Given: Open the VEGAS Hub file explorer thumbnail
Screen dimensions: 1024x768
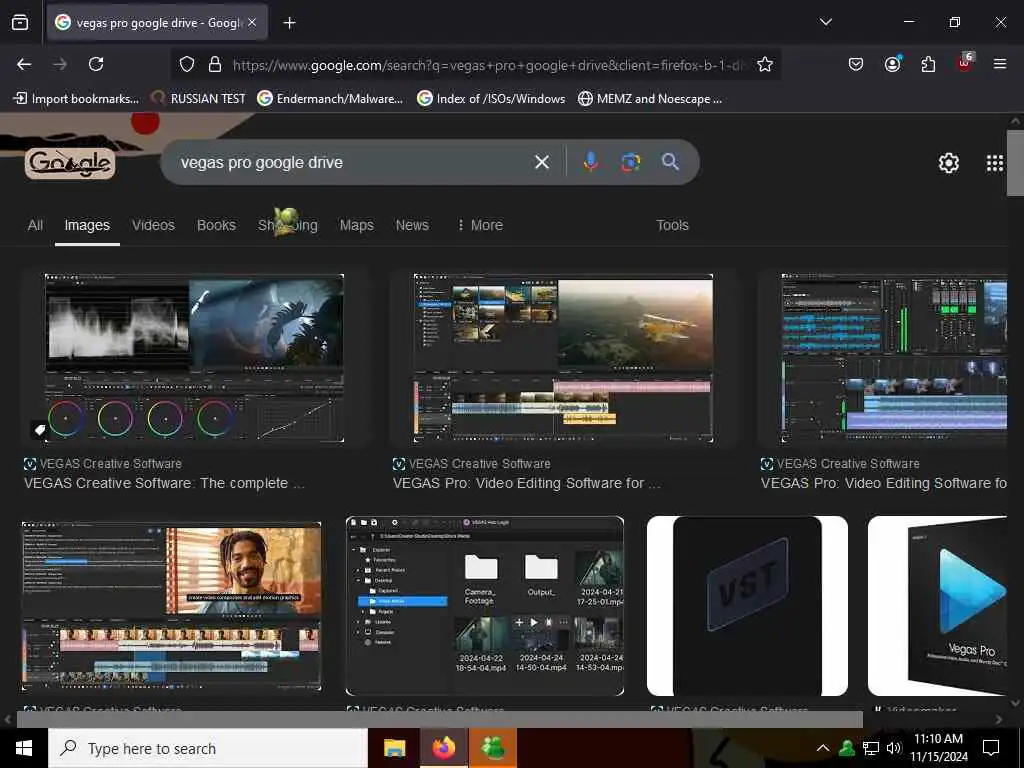Looking at the screenshot, I should pos(485,606).
